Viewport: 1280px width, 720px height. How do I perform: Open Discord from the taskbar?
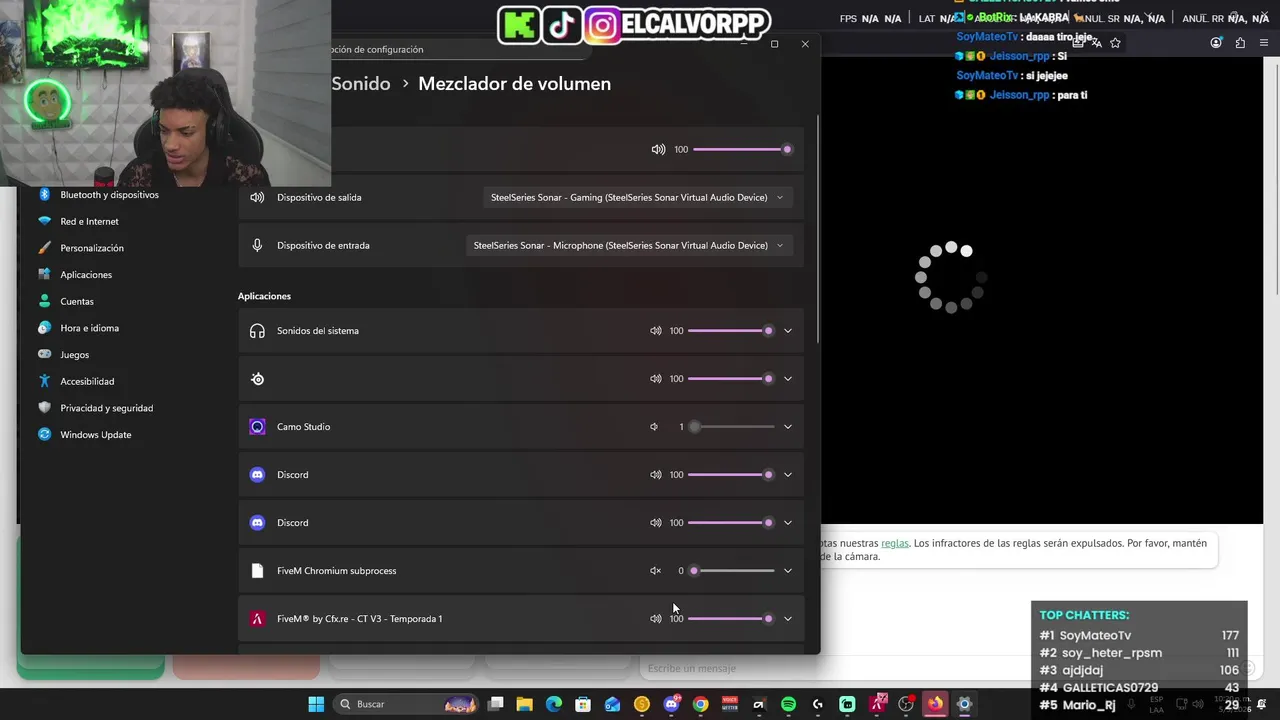(671, 704)
